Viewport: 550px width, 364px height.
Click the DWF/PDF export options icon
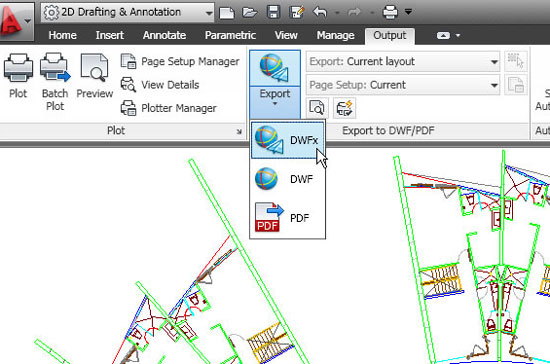coord(344,108)
